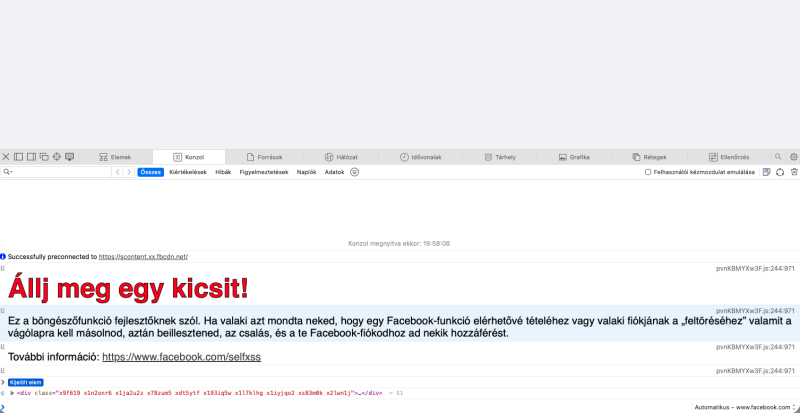This screenshot has height=413, width=800.
Task: Open the Grafika tab
Action: coord(574,157)
